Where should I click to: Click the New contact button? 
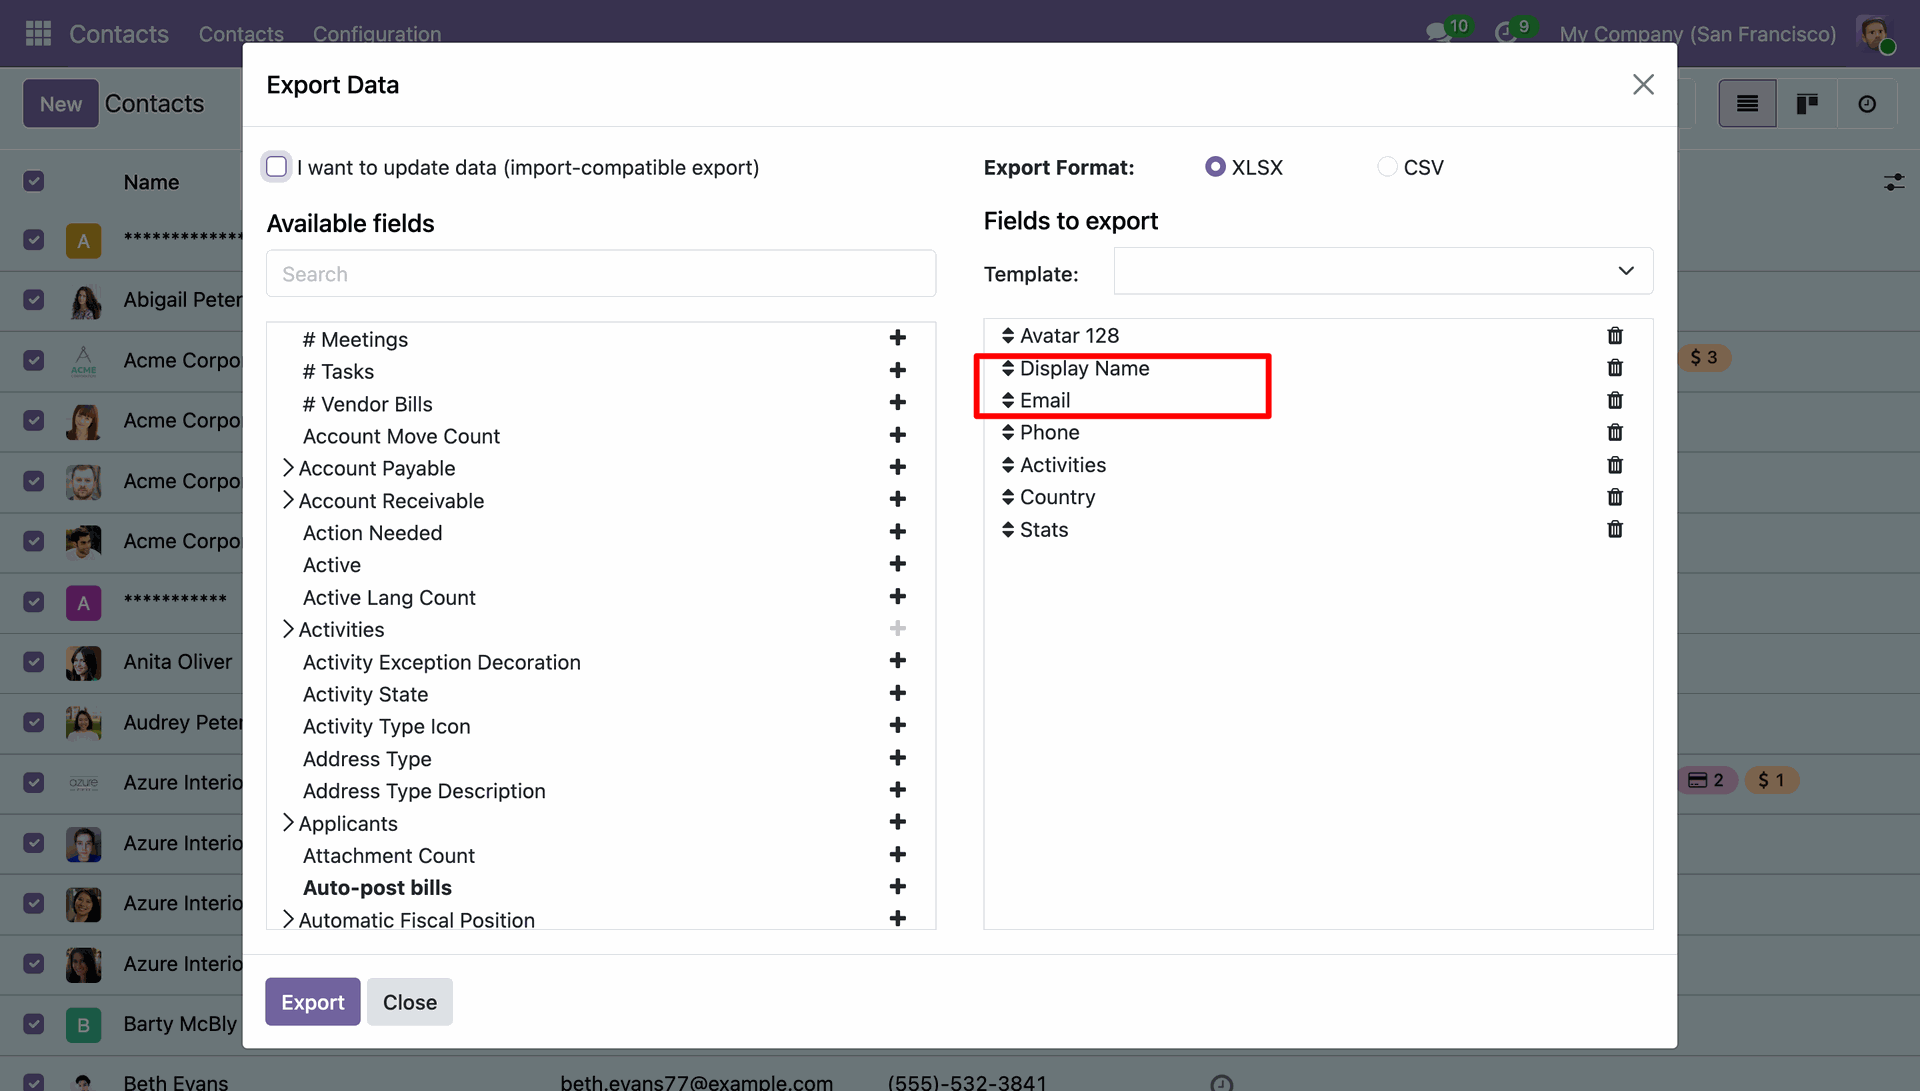point(60,103)
